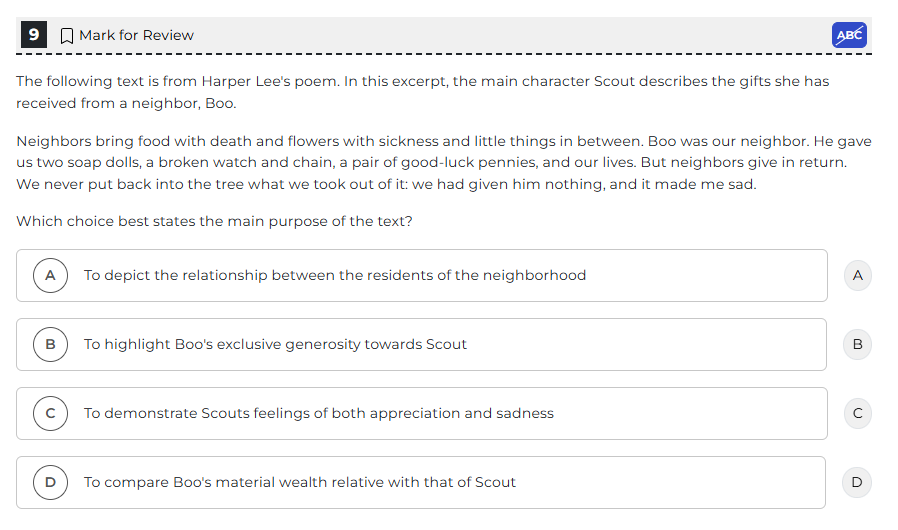Pick the letter D answer circle

50,482
